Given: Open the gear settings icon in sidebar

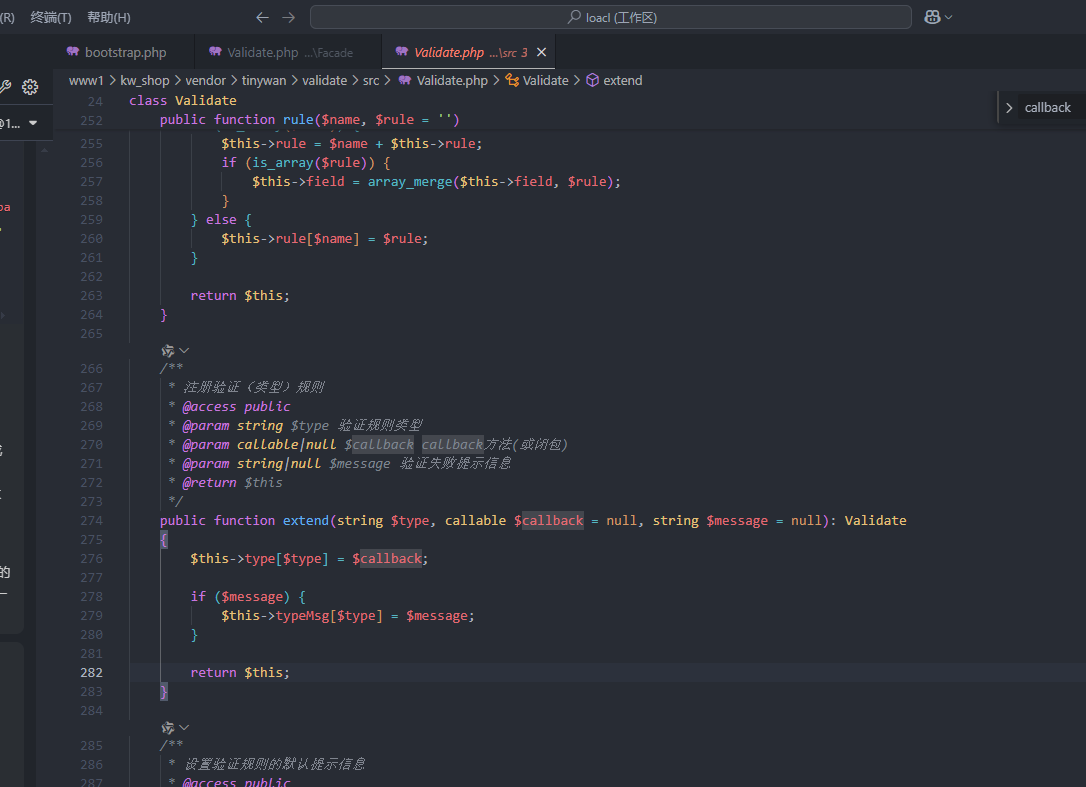Looking at the screenshot, I should tap(30, 87).
